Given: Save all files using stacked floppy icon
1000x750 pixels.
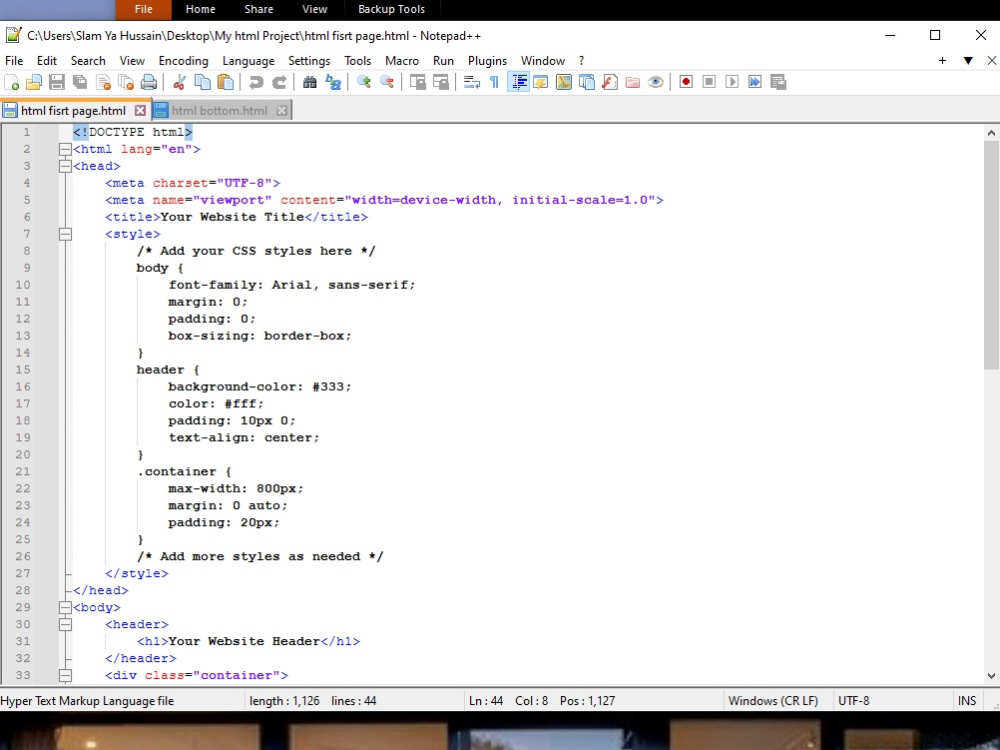Looking at the screenshot, I should point(80,82).
